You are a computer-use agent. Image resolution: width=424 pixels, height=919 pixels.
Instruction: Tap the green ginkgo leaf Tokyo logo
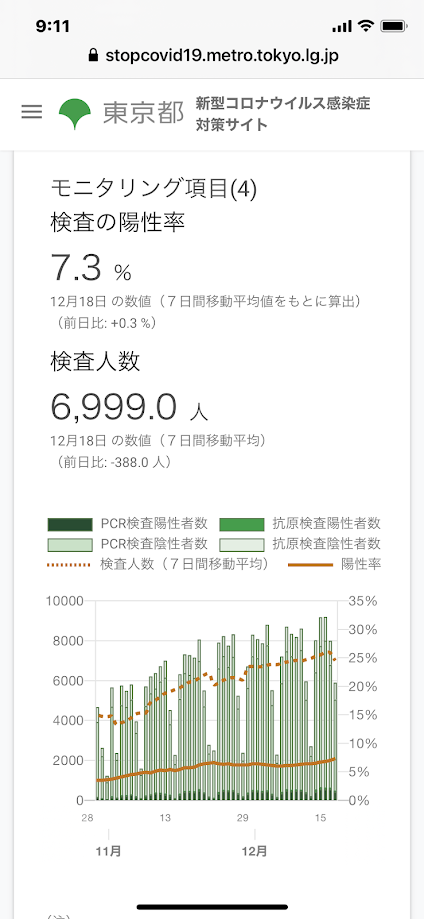[74, 113]
